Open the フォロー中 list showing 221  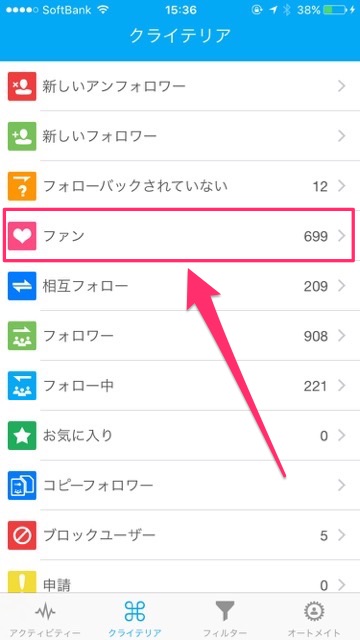180,386
